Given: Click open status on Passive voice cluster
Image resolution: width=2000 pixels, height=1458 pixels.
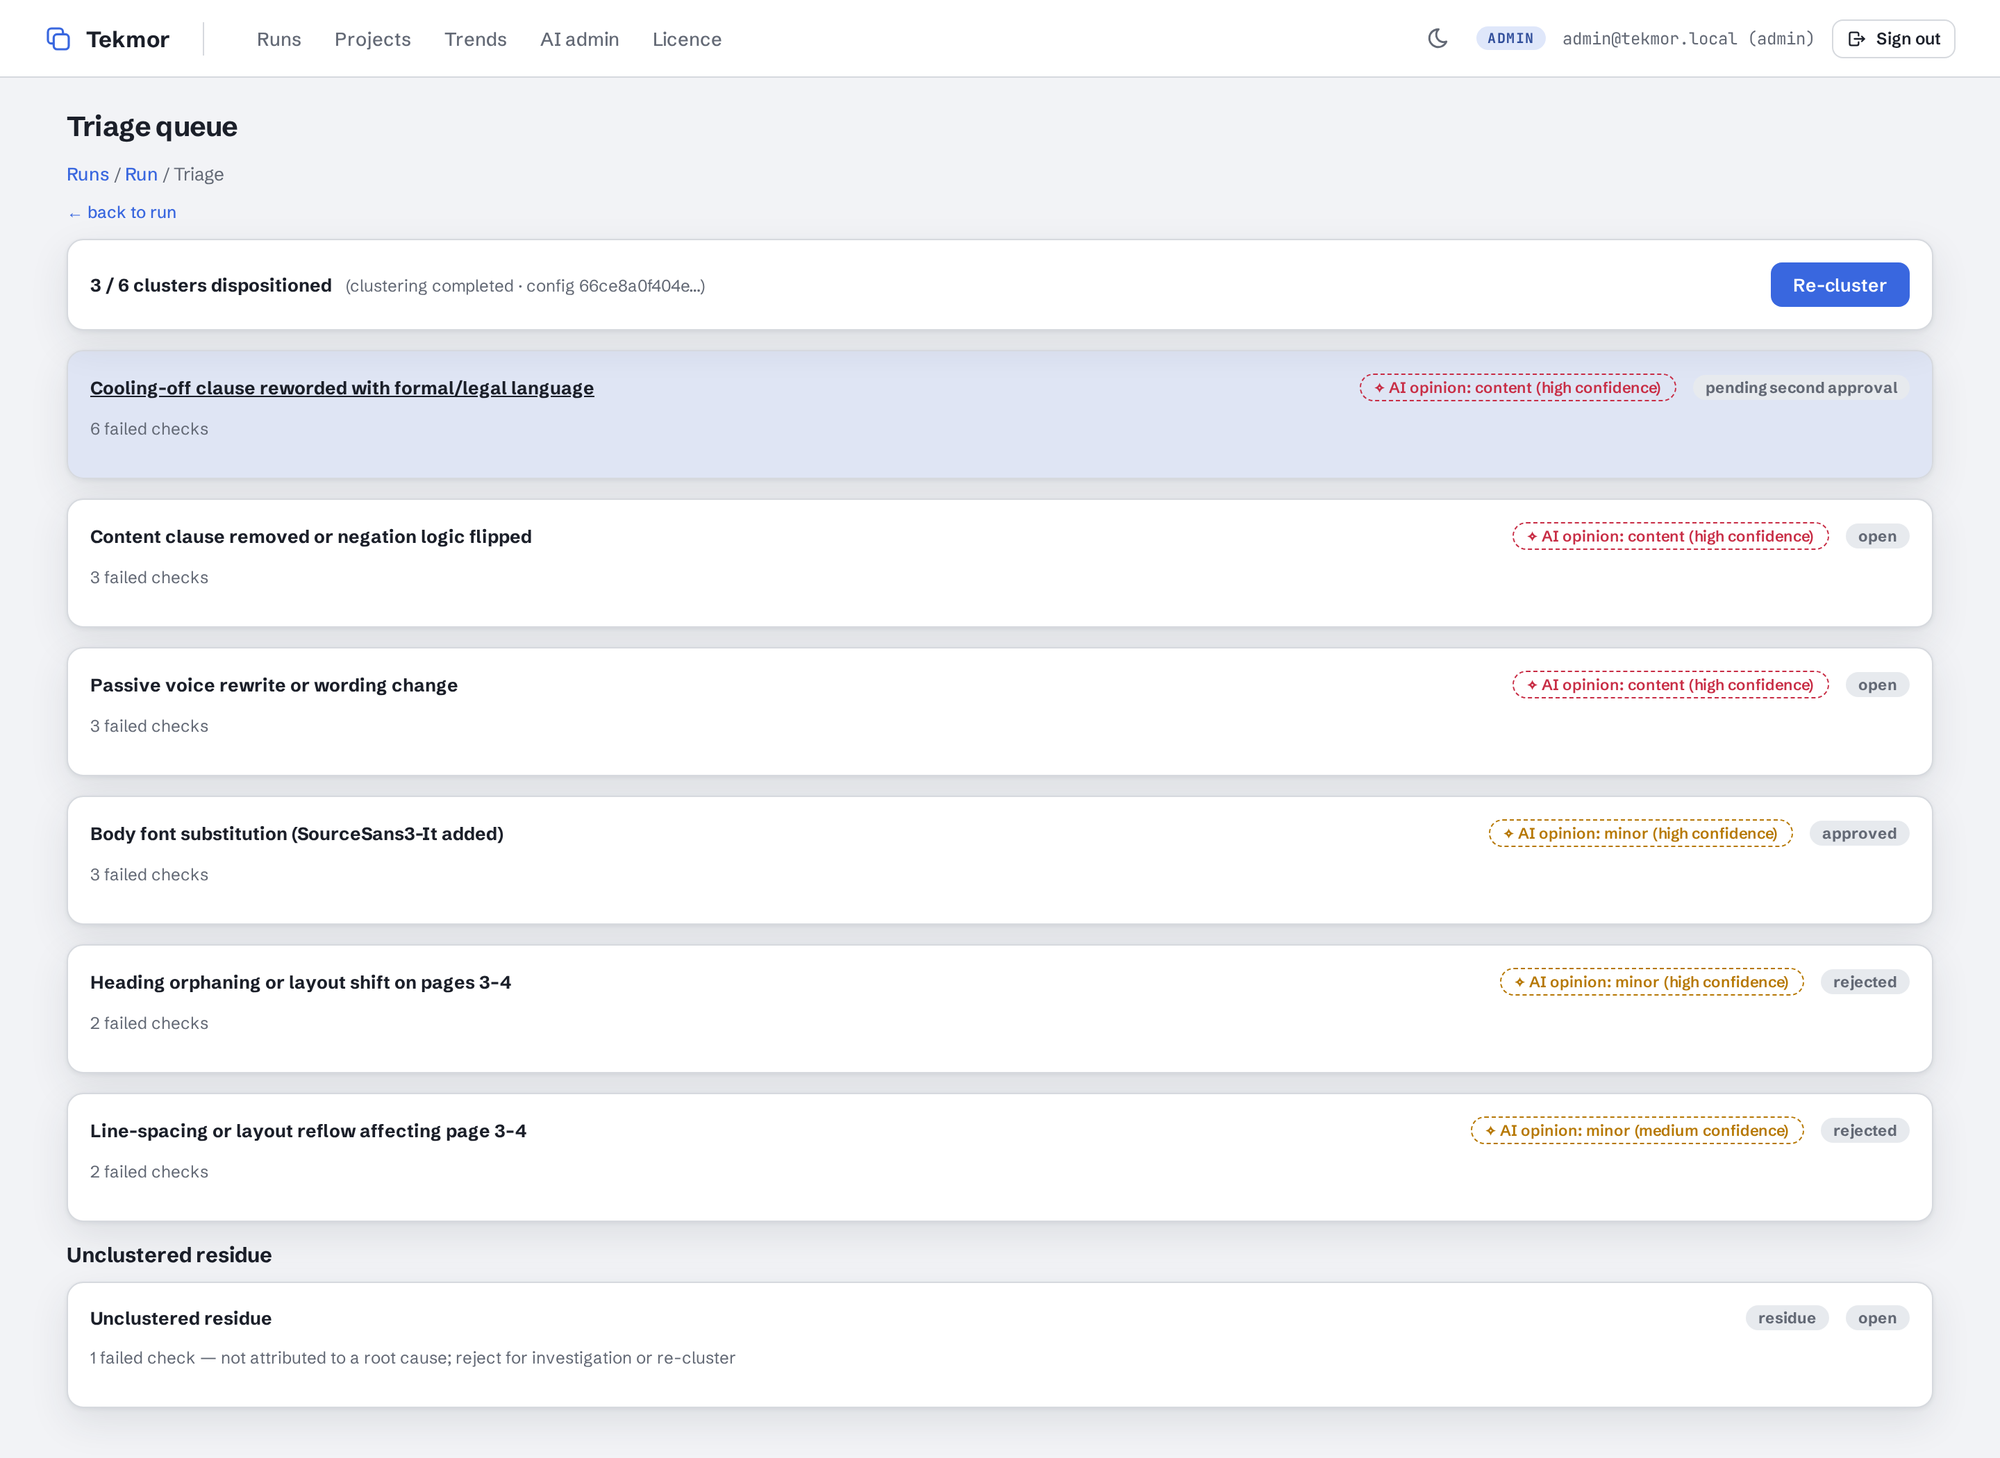Looking at the screenshot, I should (1877, 685).
